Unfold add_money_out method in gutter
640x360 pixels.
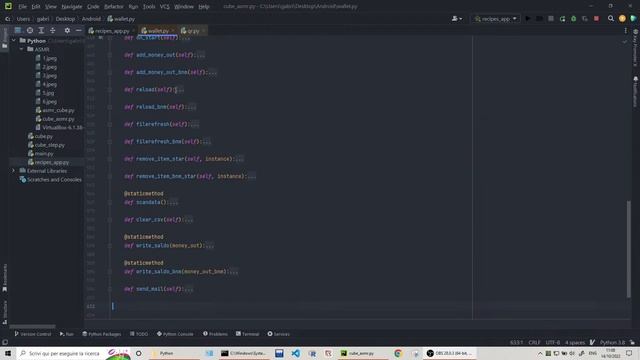pos(110,55)
